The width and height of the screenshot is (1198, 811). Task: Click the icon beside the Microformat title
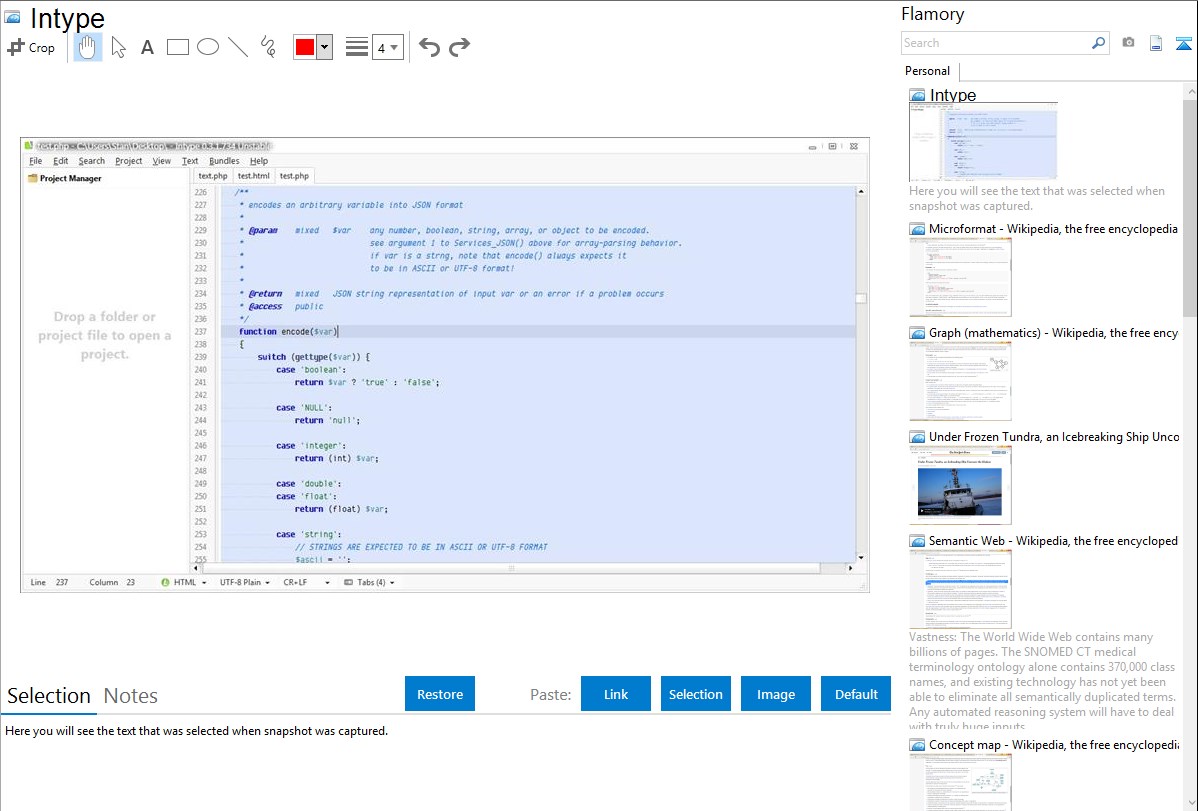[x=917, y=229]
